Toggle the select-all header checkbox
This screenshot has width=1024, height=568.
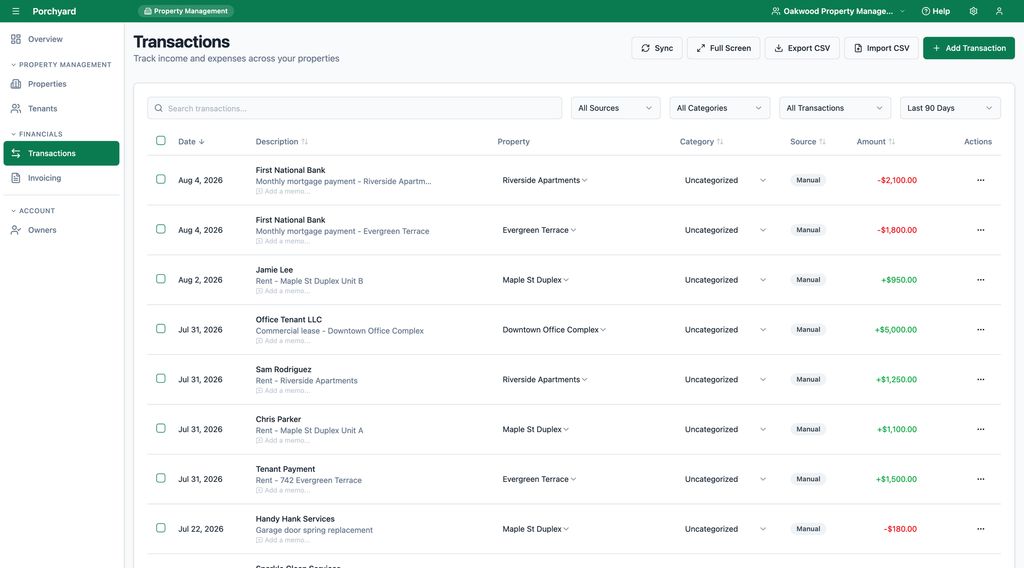(161, 140)
